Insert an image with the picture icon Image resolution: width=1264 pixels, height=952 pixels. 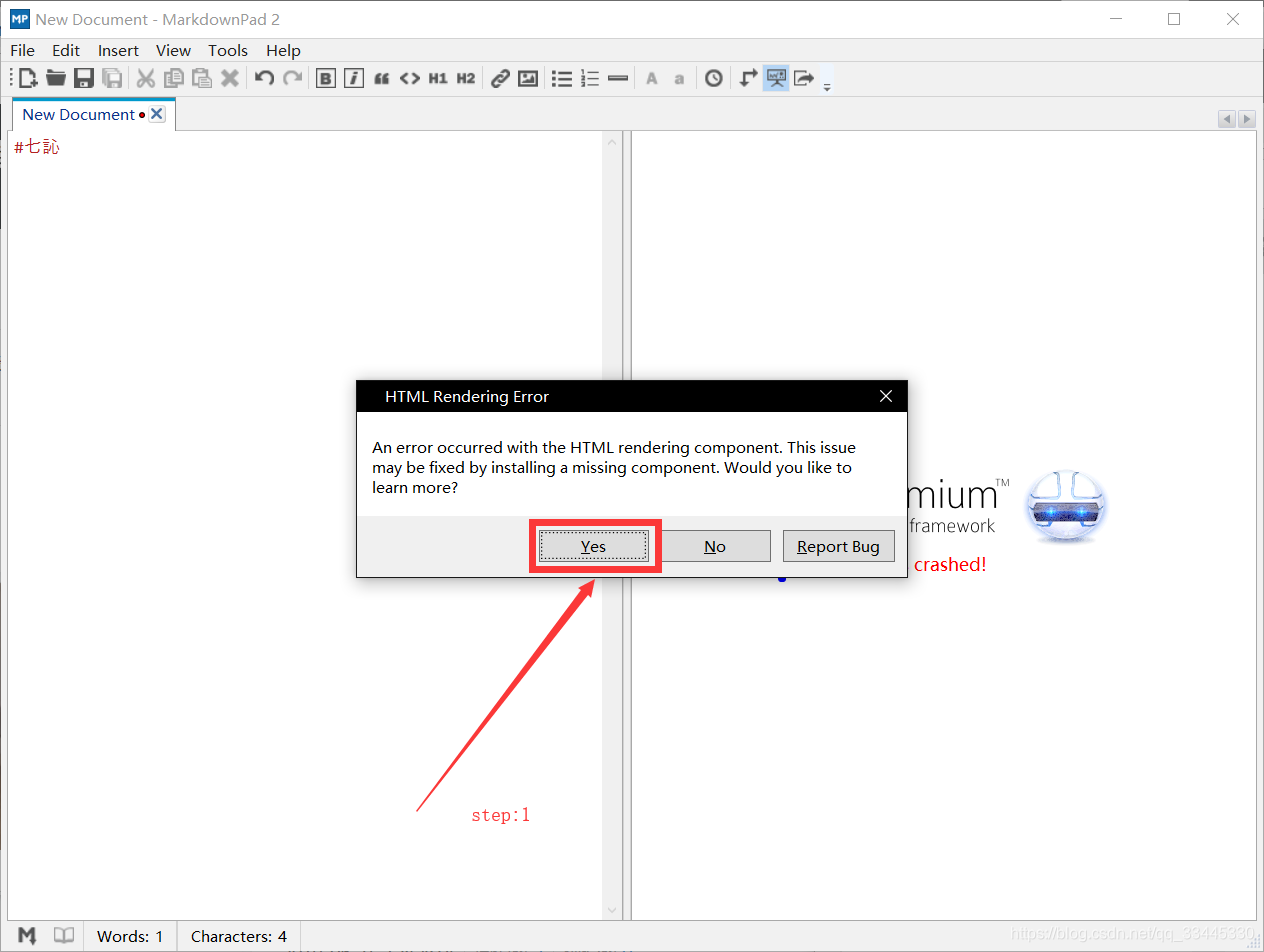pos(528,78)
